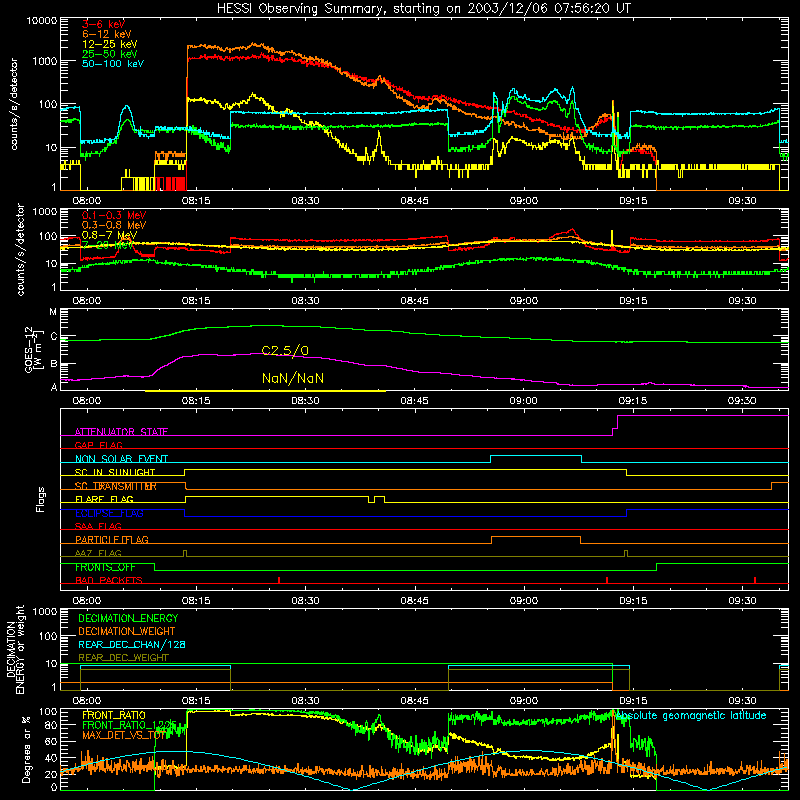This screenshot has width=800, height=800.
Task: Select the SAA_FLAG label
Action: pos(98,526)
